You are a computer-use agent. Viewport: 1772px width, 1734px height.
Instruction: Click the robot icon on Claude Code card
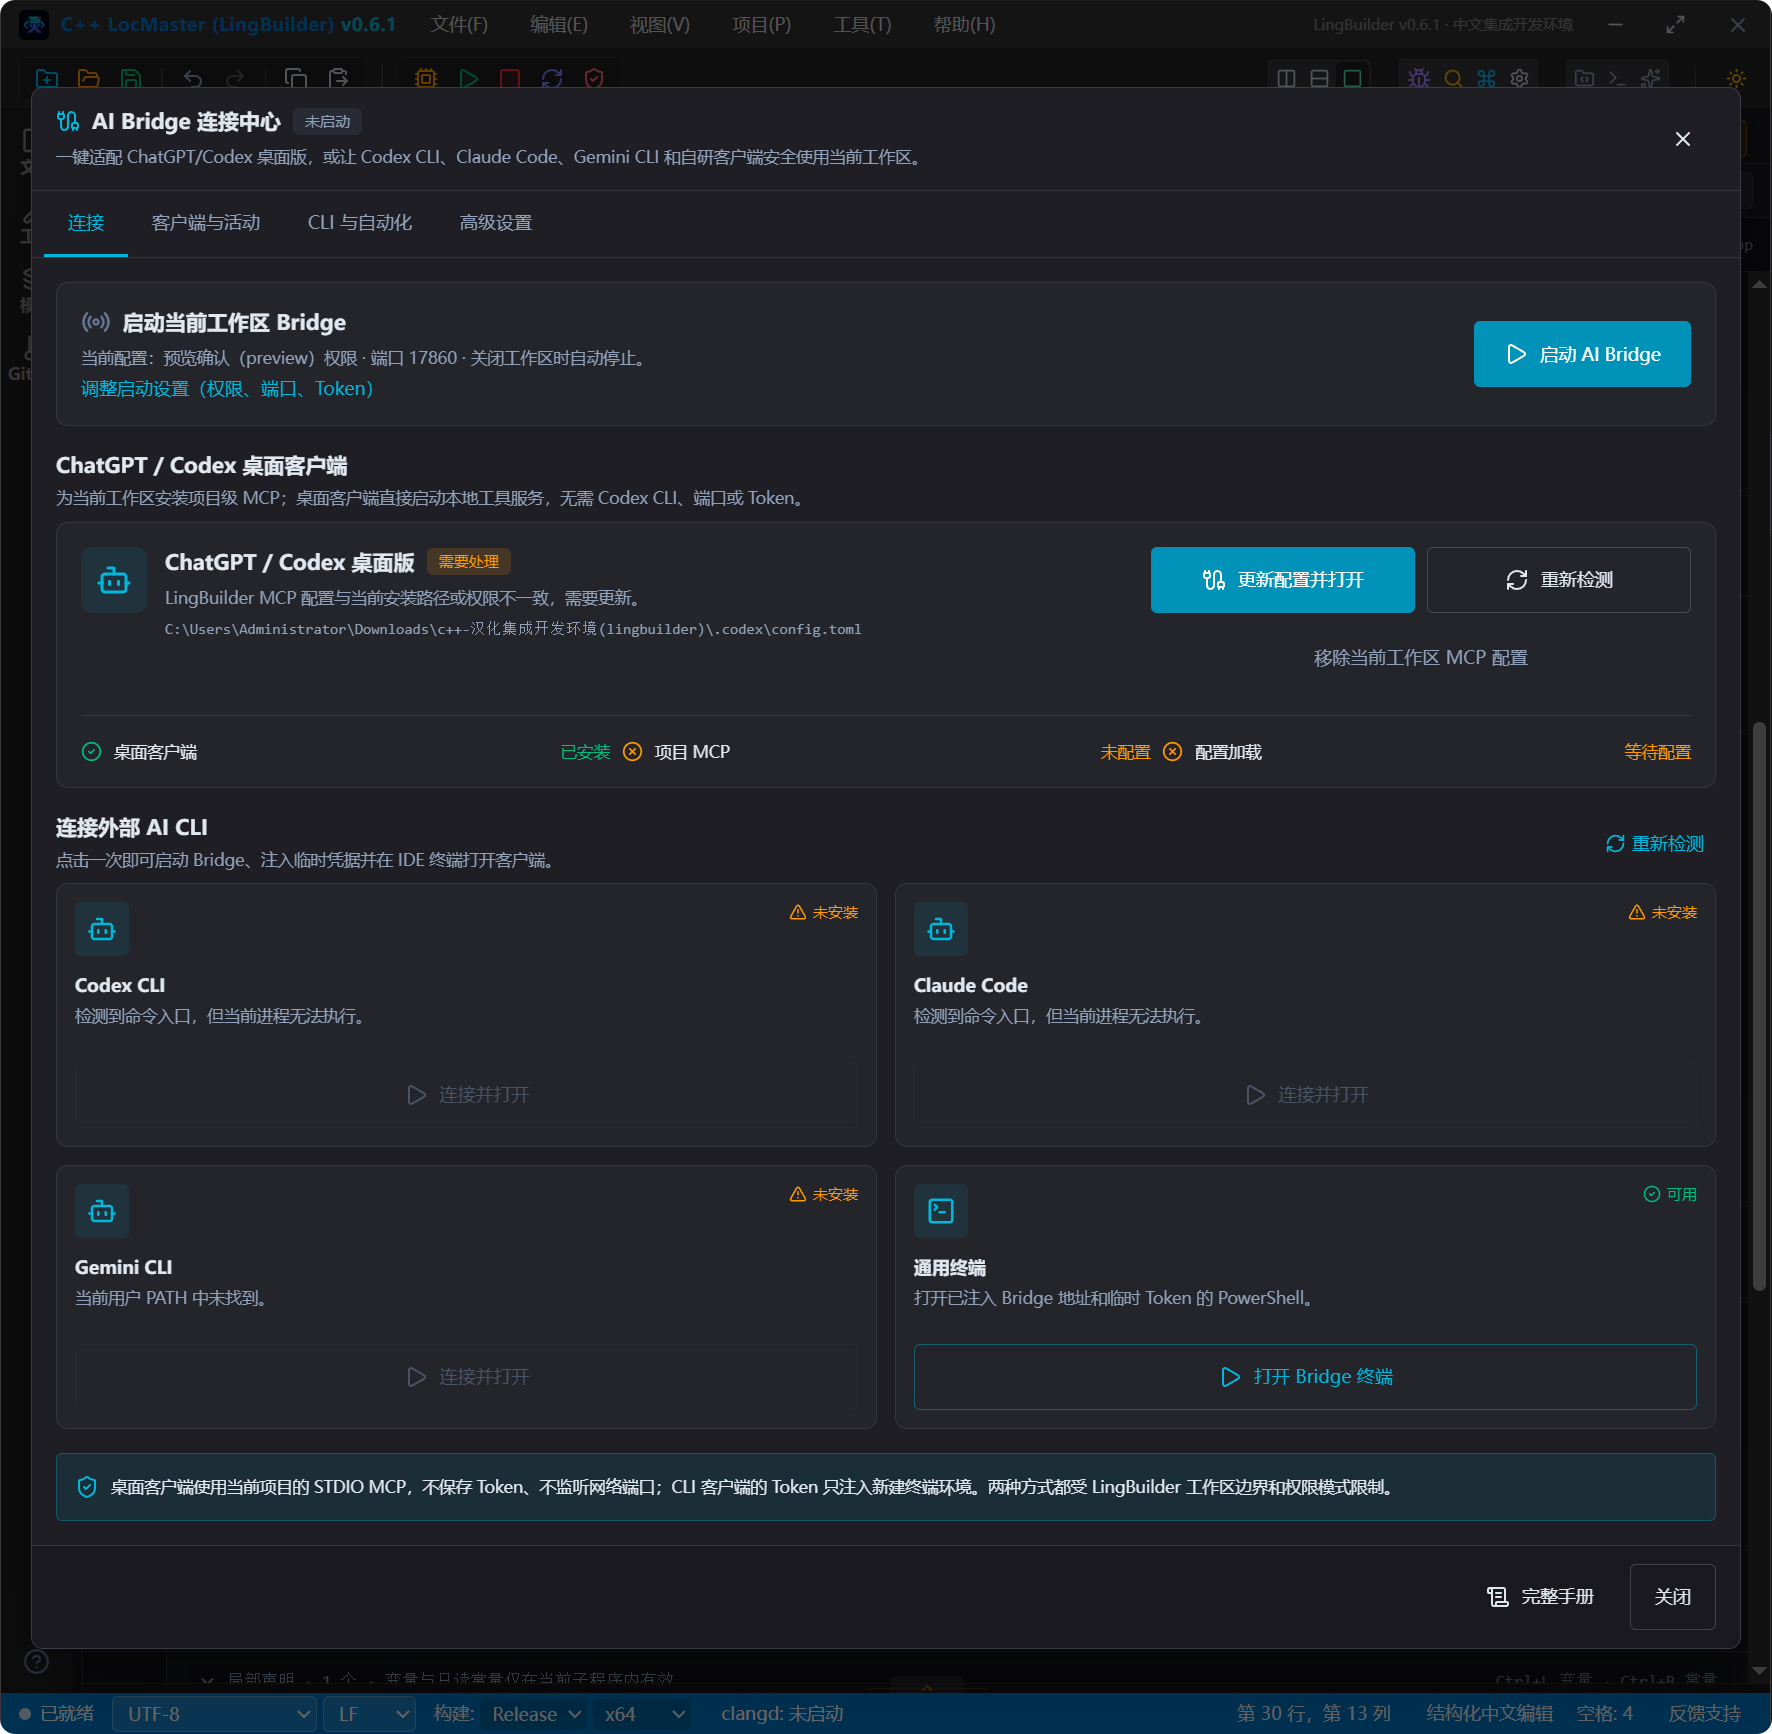pyautogui.click(x=941, y=930)
